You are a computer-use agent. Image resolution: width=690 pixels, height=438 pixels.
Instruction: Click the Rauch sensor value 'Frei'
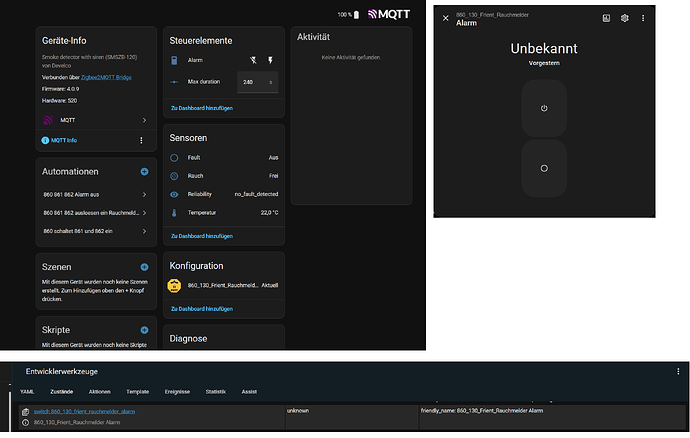pyautogui.click(x=274, y=176)
